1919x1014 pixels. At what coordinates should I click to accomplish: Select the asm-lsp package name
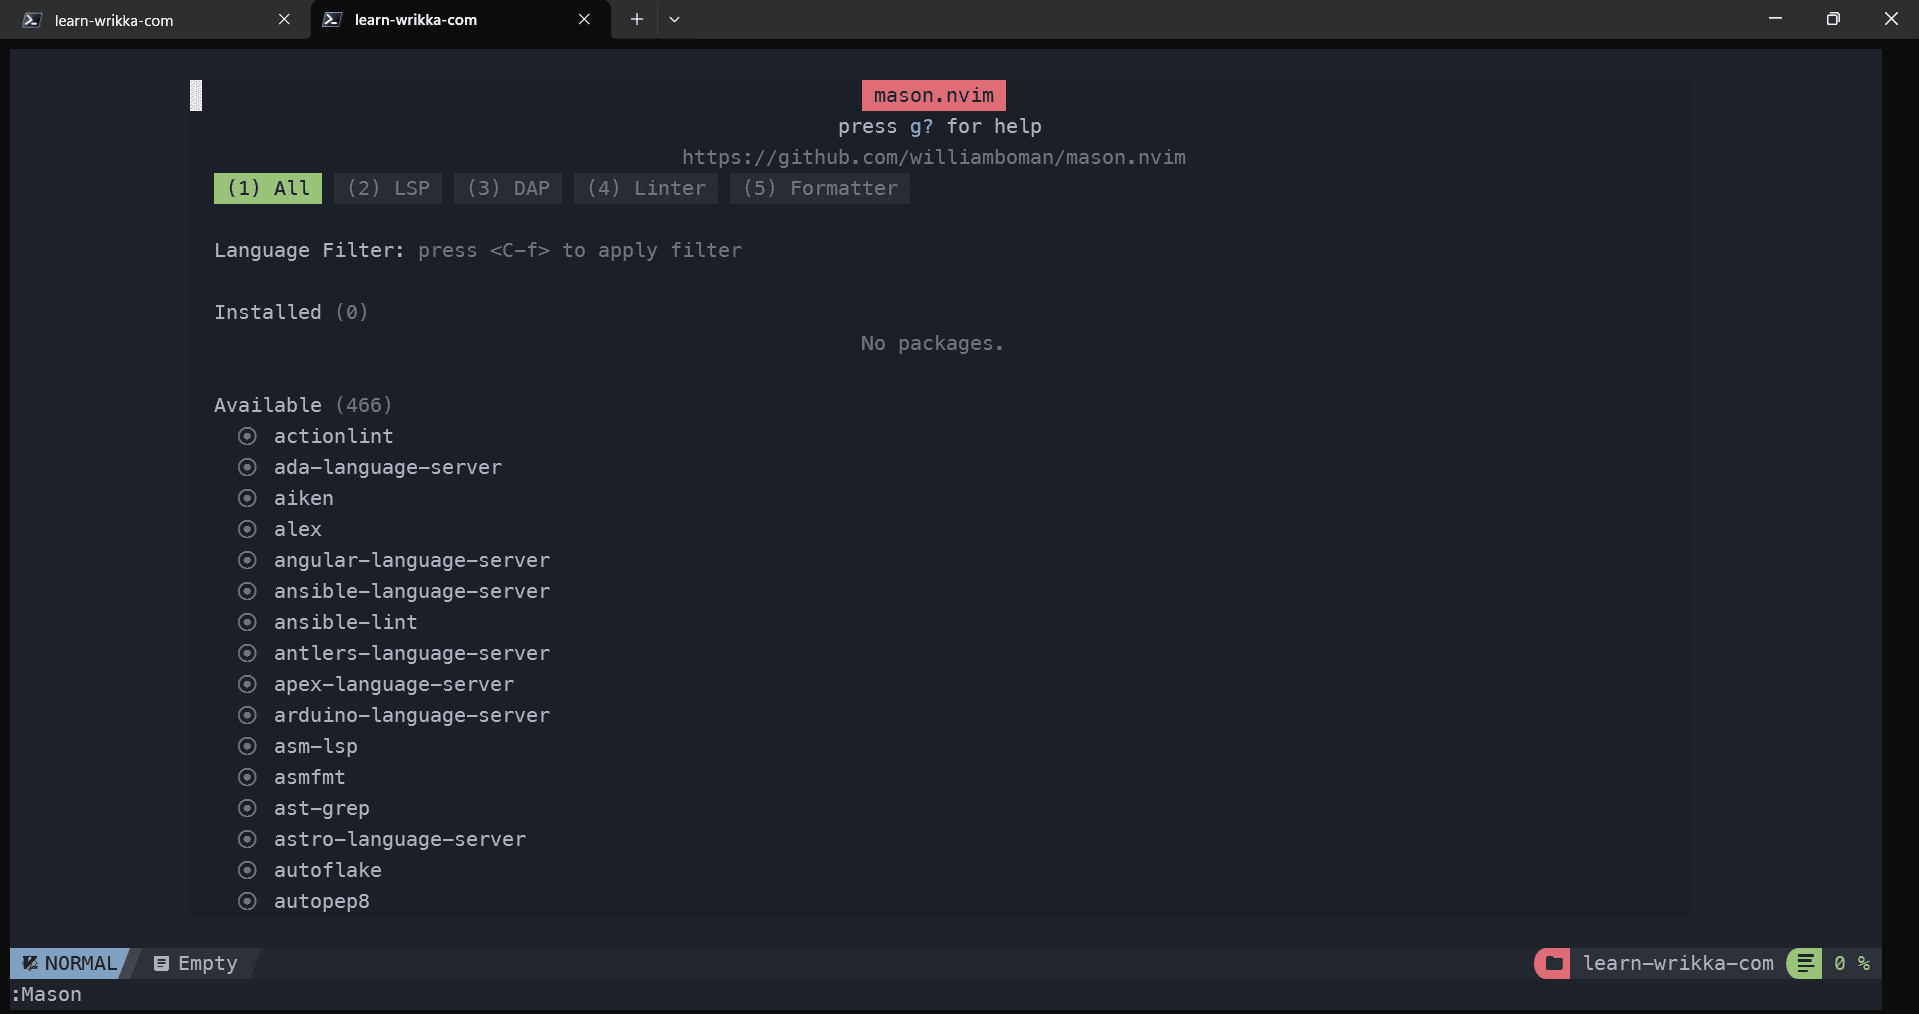pyautogui.click(x=316, y=746)
